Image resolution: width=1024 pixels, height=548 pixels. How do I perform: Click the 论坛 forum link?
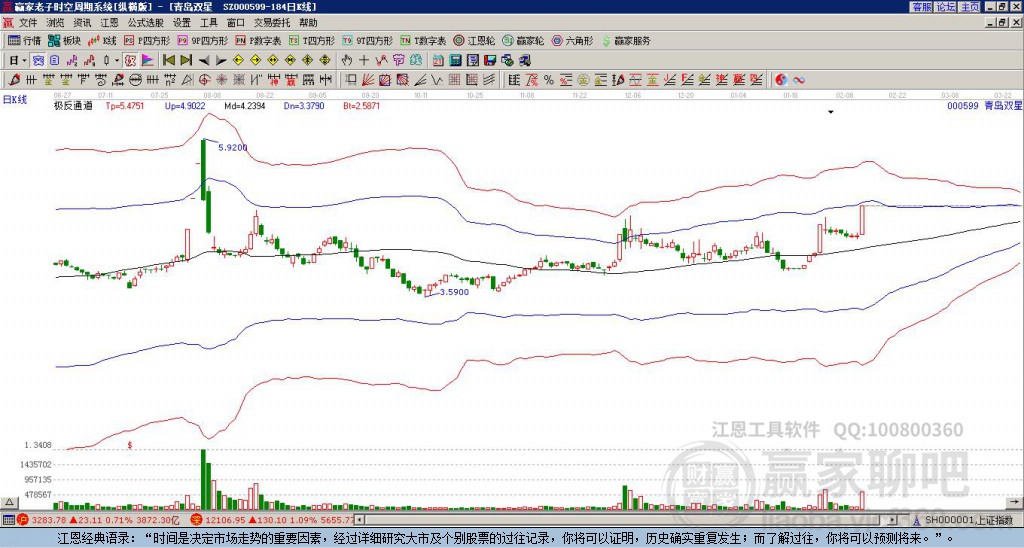pyautogui.click(x=946, y=7)
